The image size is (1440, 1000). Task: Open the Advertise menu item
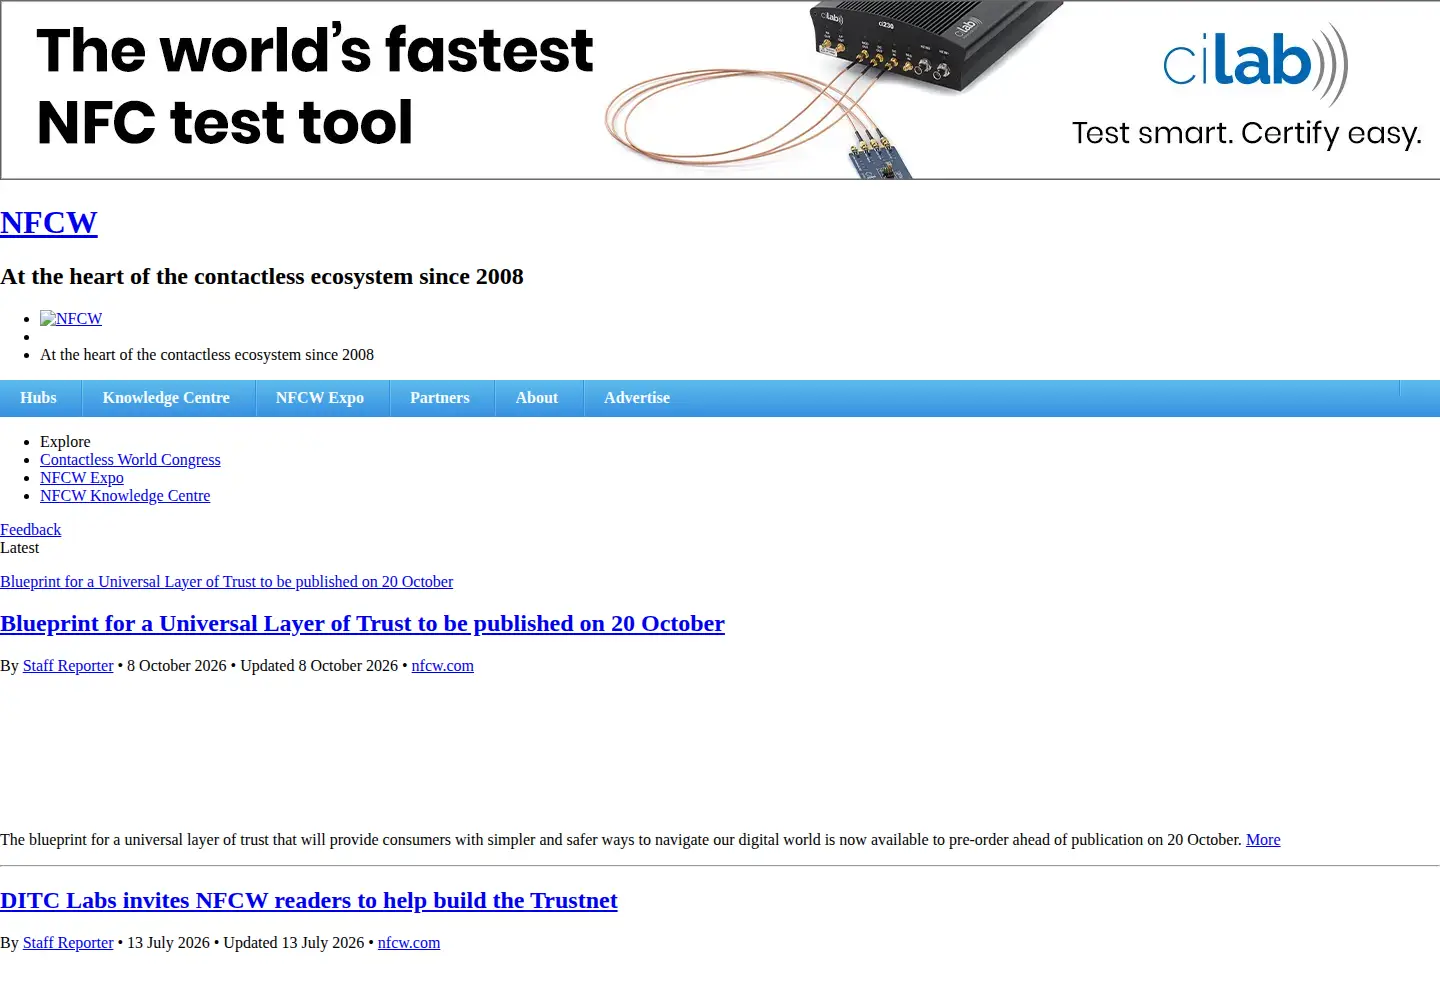pyautogui.click(x=637, y=398)
